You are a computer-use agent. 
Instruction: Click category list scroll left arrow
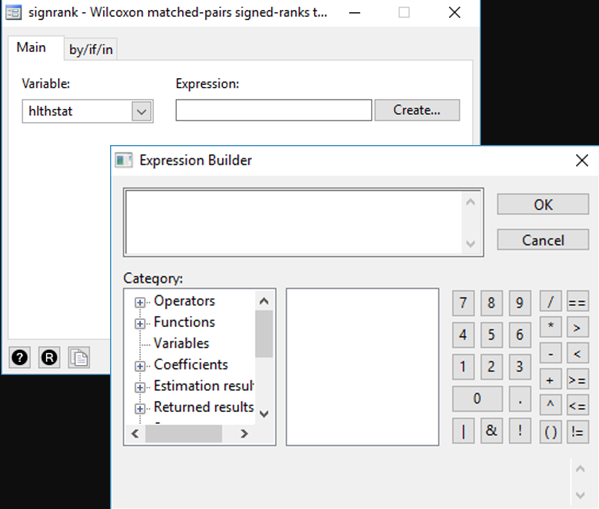135,434
